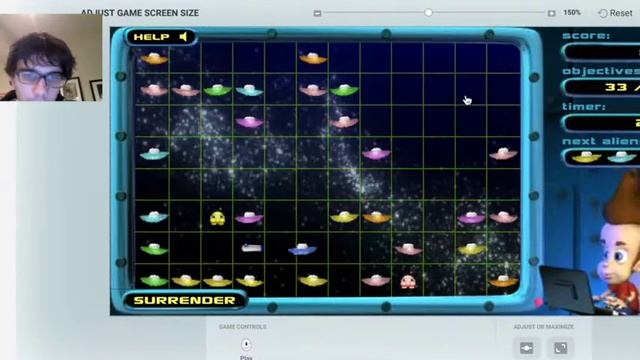Select the magenta saucer in the fourth row
The image size is (640, 360).
point(376,153)
